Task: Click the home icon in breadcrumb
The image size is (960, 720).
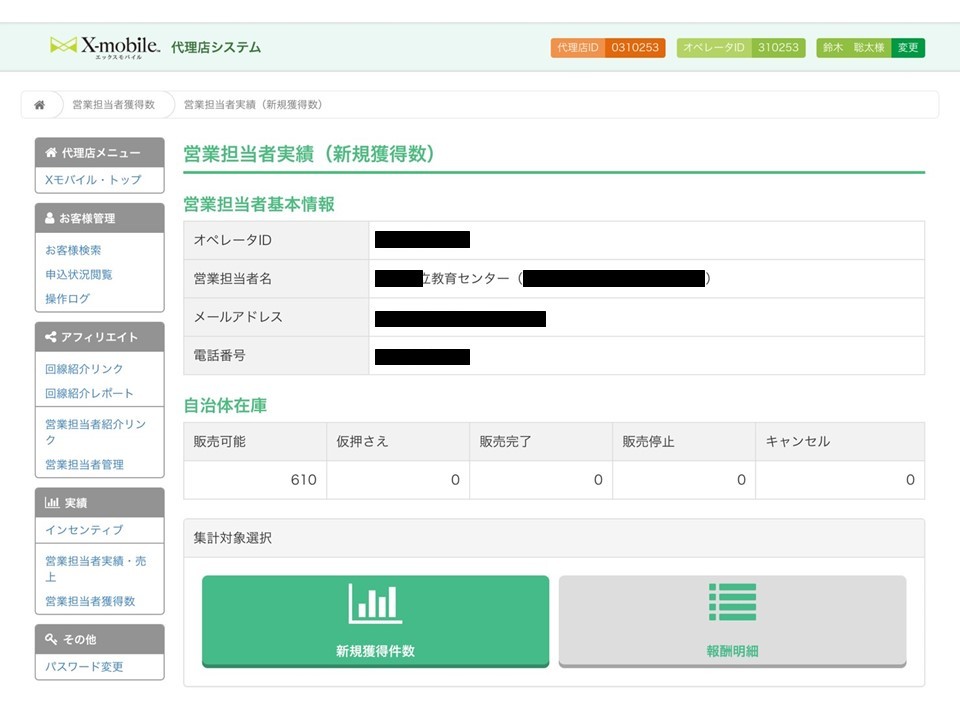Action: point(39,105)
